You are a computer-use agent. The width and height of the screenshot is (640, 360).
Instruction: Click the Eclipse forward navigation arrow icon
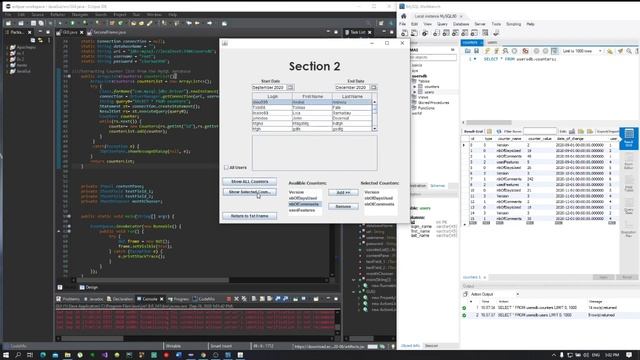[x=209, y=23]
